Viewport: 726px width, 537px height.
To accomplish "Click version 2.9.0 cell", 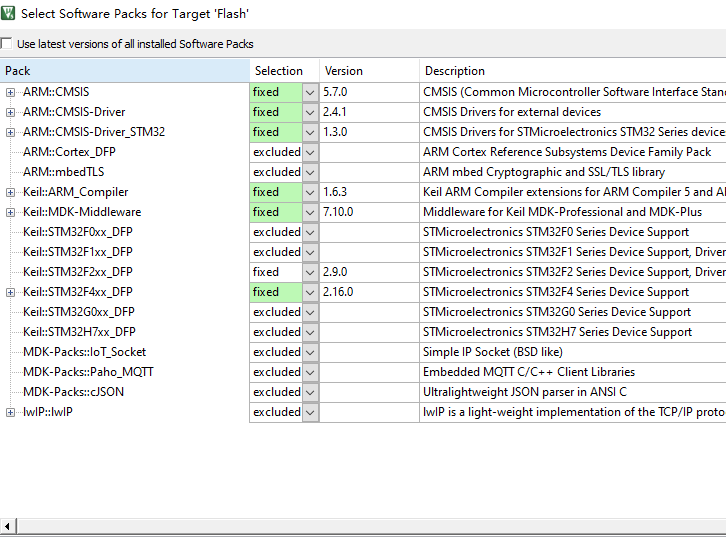I will pyautogui.click(x=369, y=272).
